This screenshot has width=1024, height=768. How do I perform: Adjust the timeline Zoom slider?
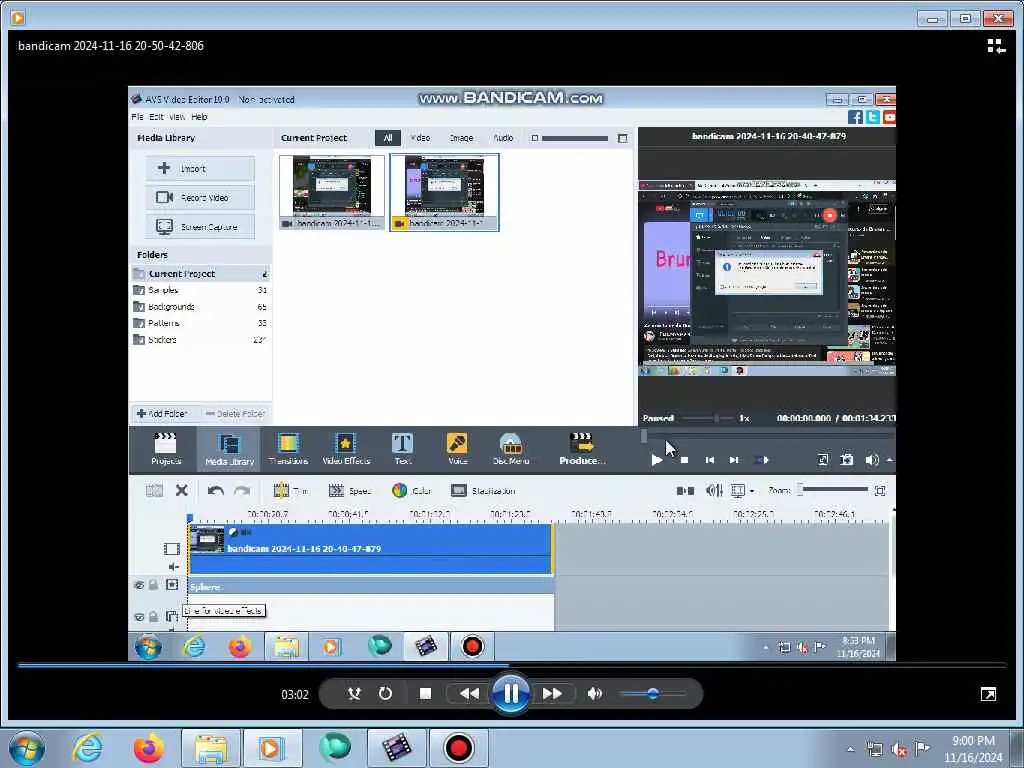click(833, 489)
